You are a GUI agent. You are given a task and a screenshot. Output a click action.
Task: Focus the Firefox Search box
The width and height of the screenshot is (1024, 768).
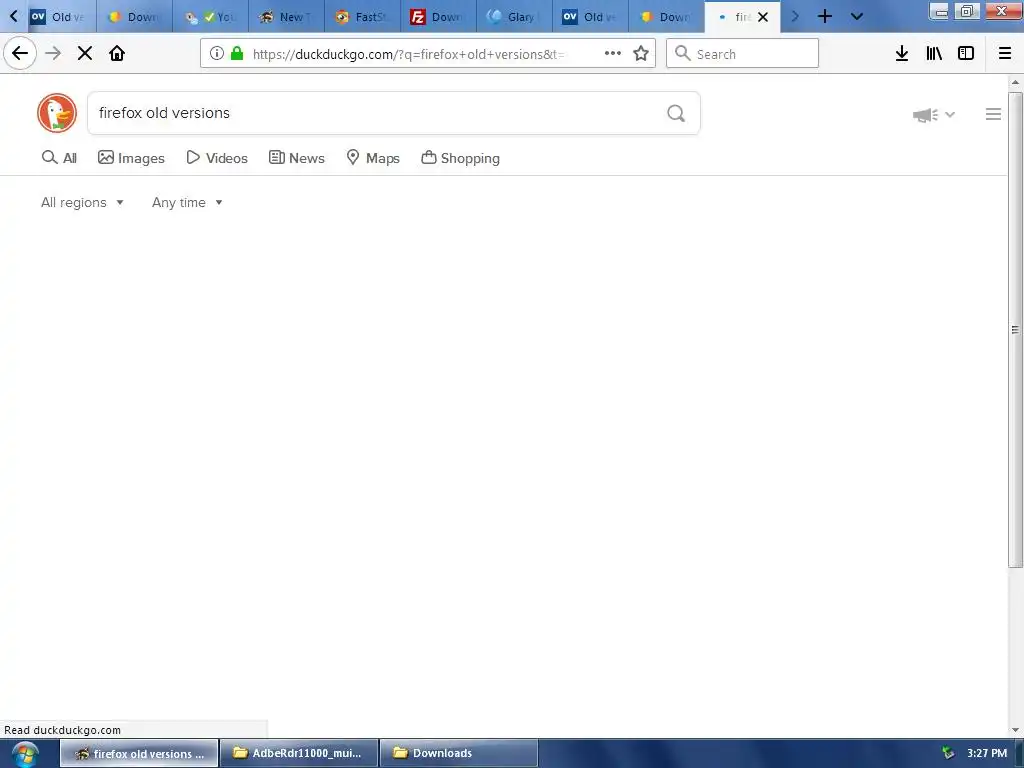click(742, 54)
